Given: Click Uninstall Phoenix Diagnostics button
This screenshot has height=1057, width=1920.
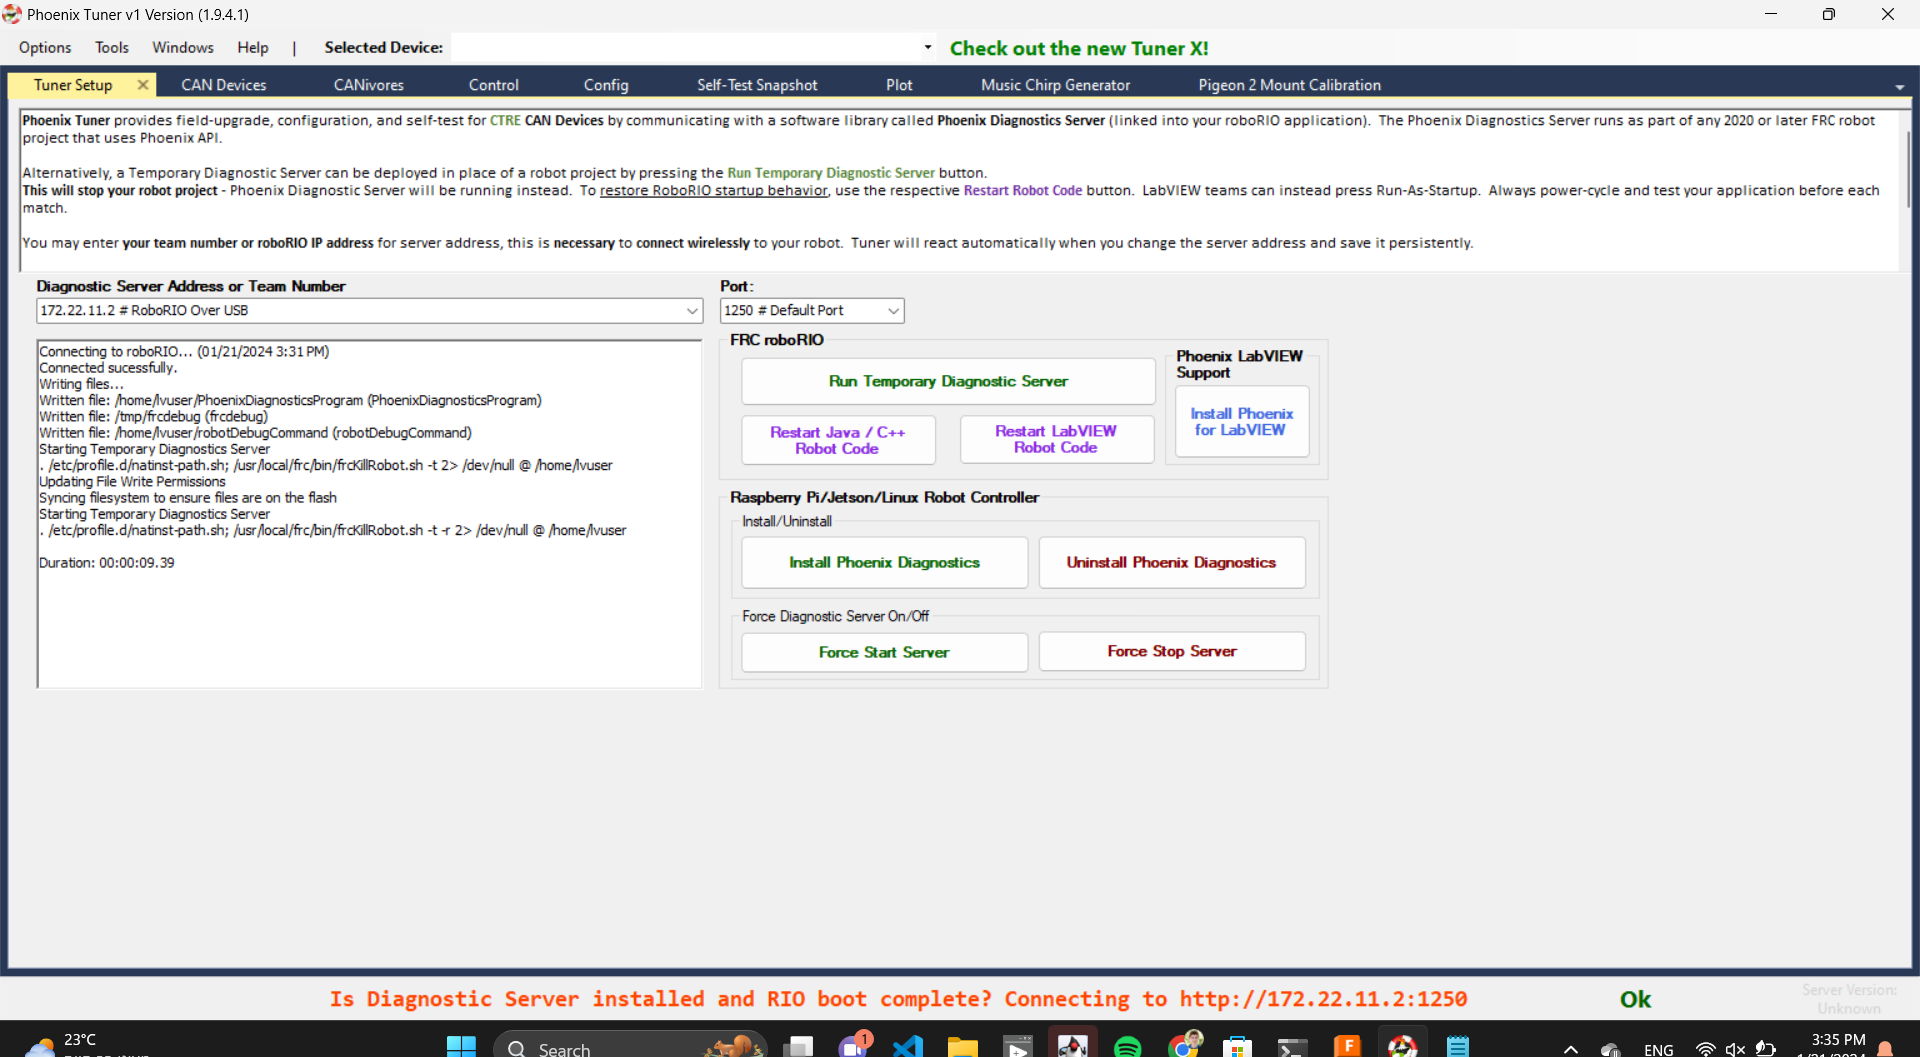Looking at the screenshot, I should click(x=1172, y=562).
